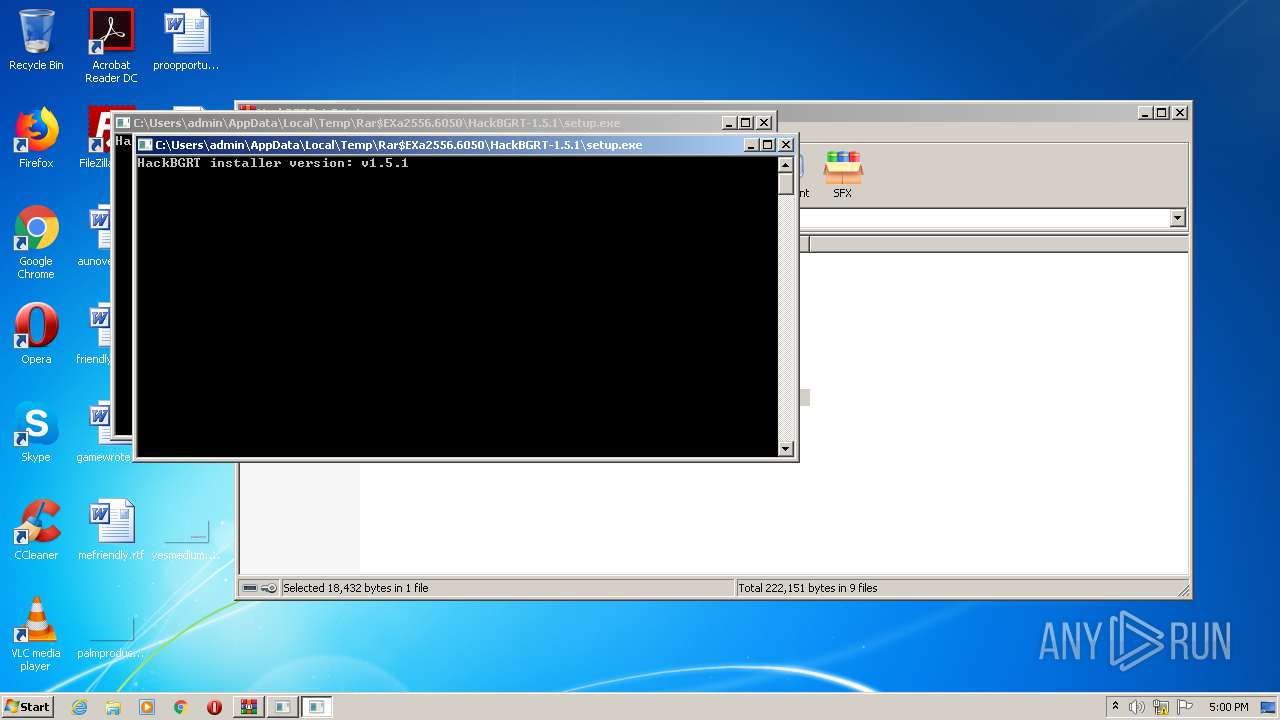
Task: Click 'HackBGRT installer version: v1.5.1' console text
Action: point(273,163)
